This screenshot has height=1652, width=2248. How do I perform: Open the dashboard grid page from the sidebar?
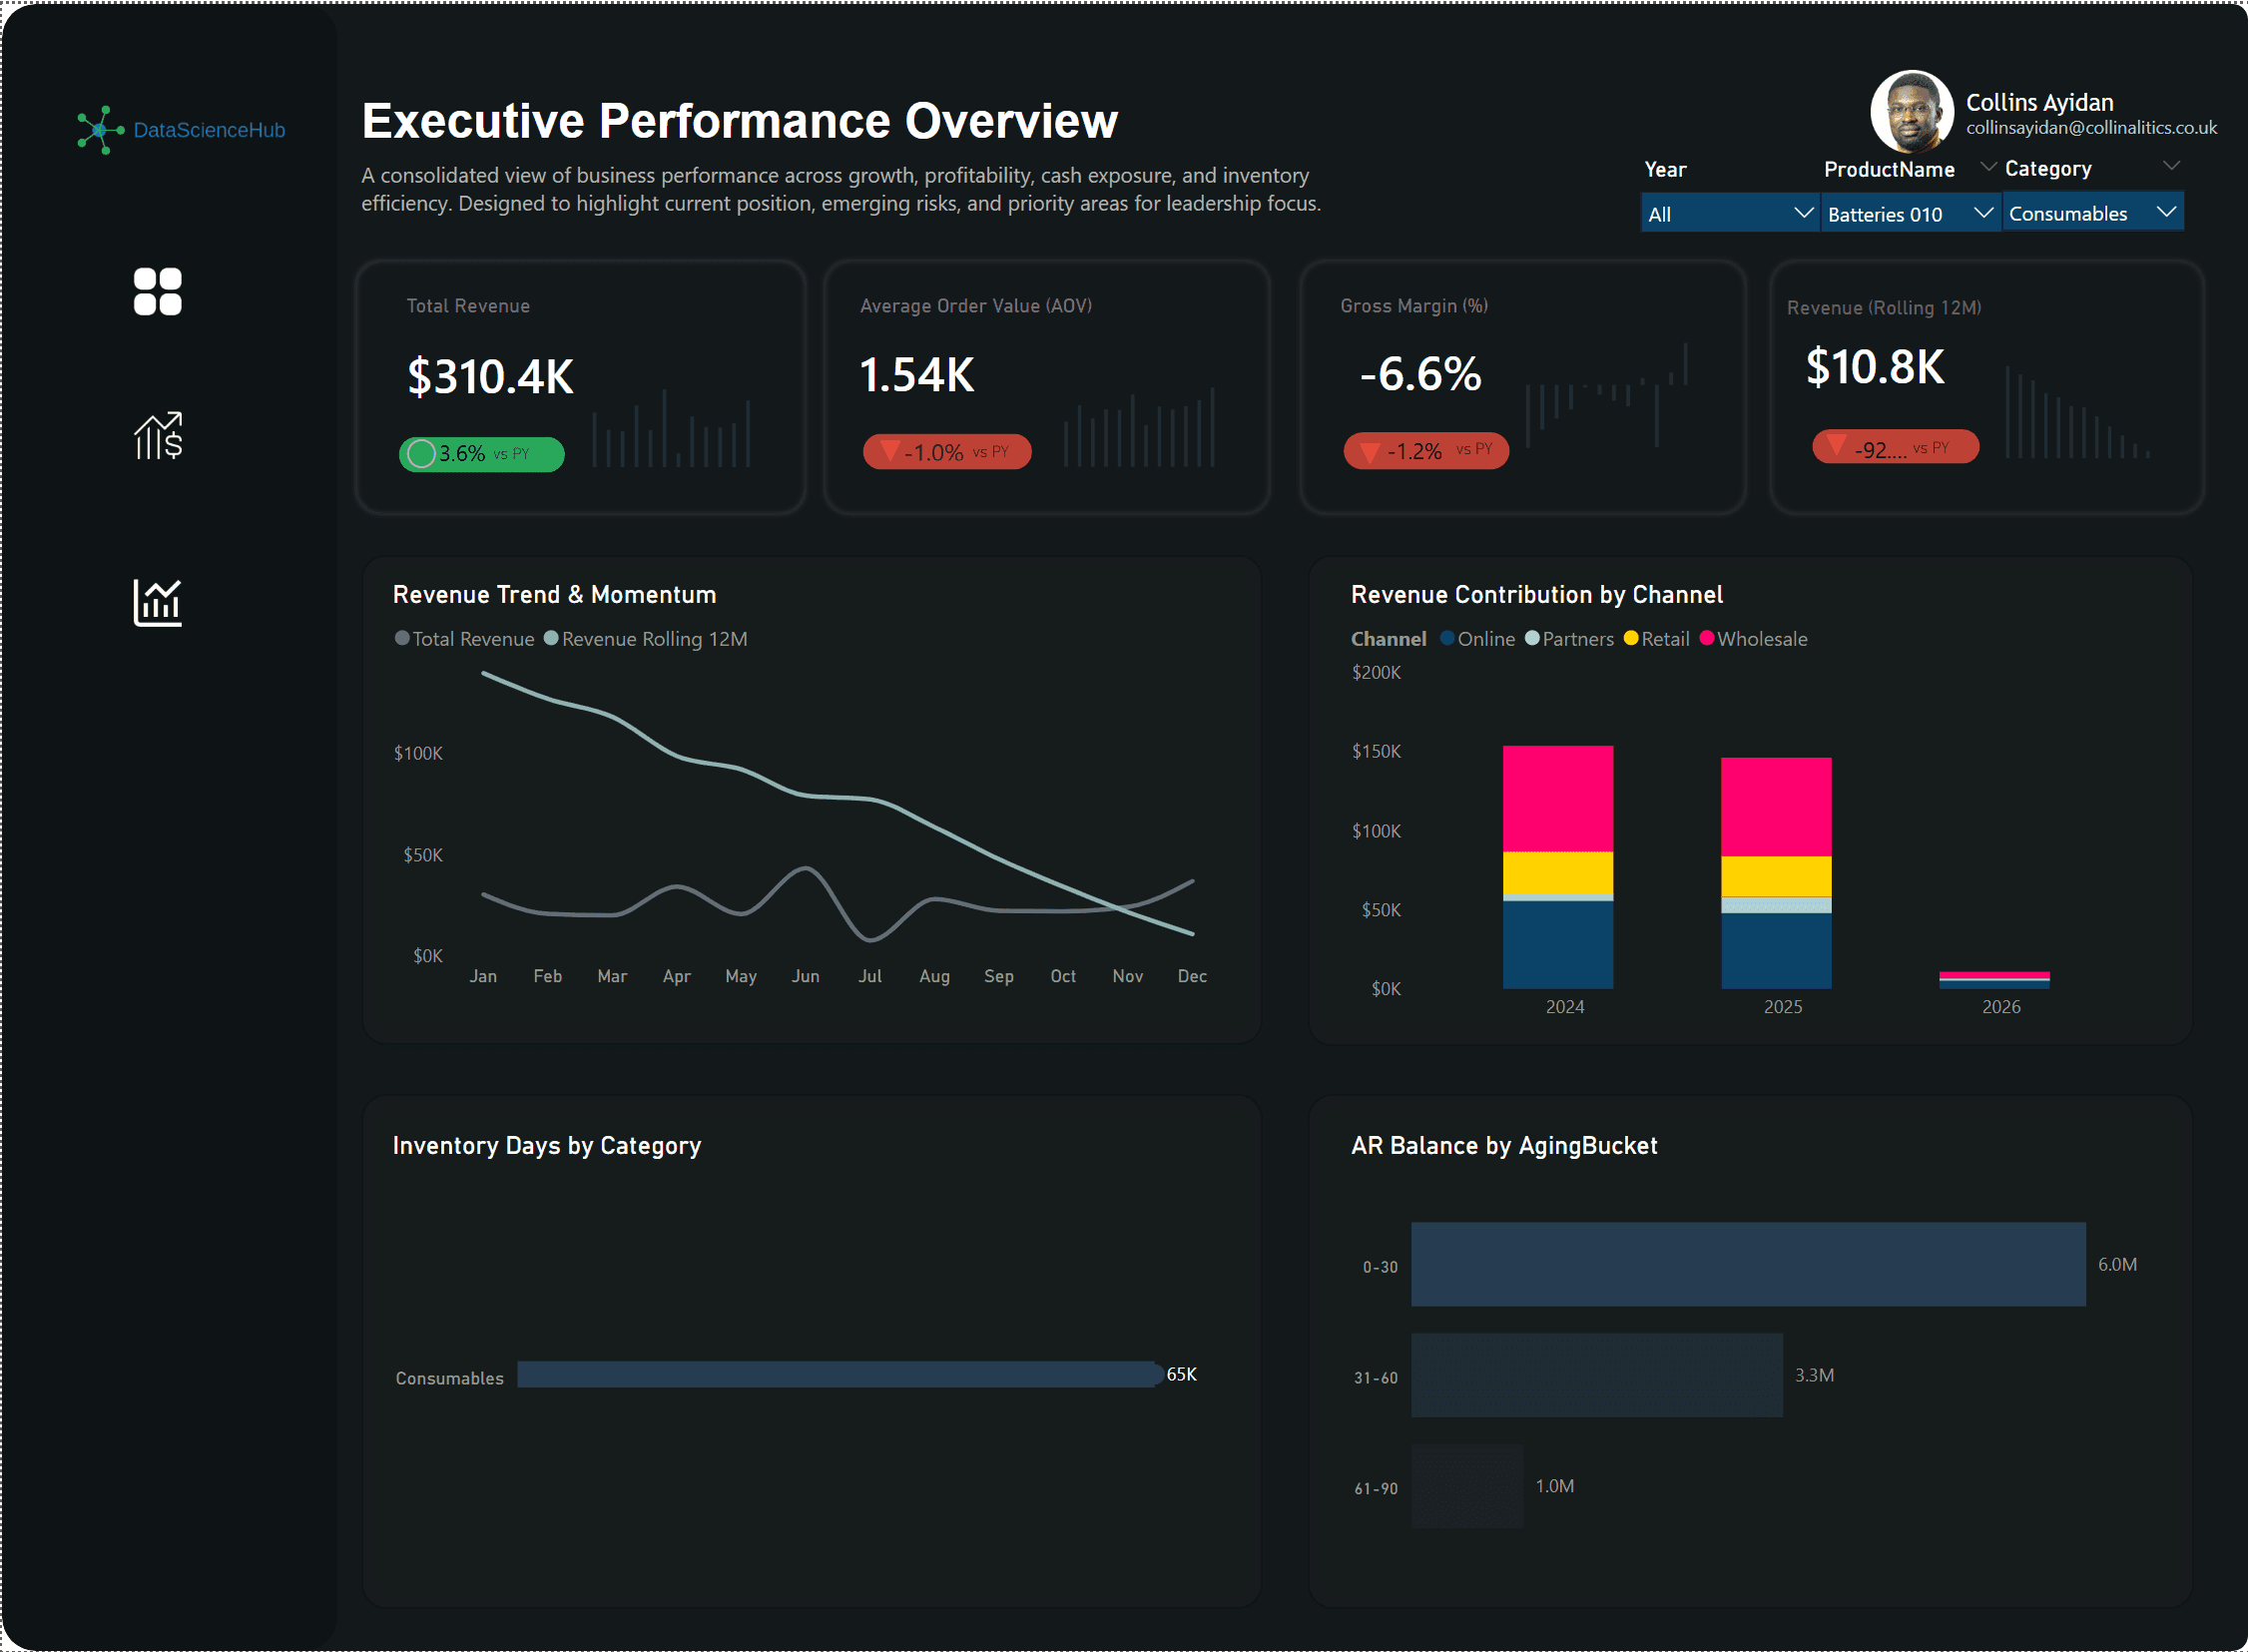pyautogui.click(x=157, y=291)
